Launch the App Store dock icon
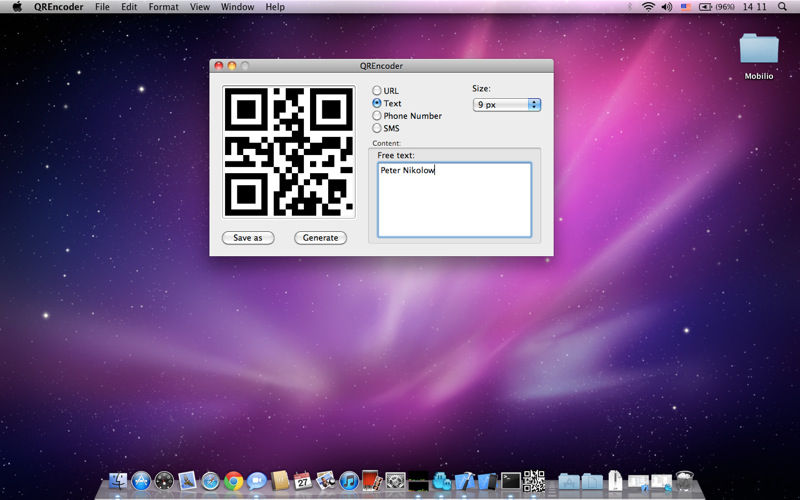Screen dimensions: 800x500 (141, 481)
